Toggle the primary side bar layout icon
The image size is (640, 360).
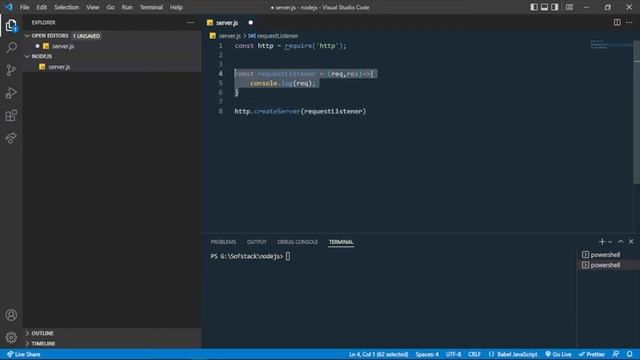pyautogui.click(x=534, y=7)
